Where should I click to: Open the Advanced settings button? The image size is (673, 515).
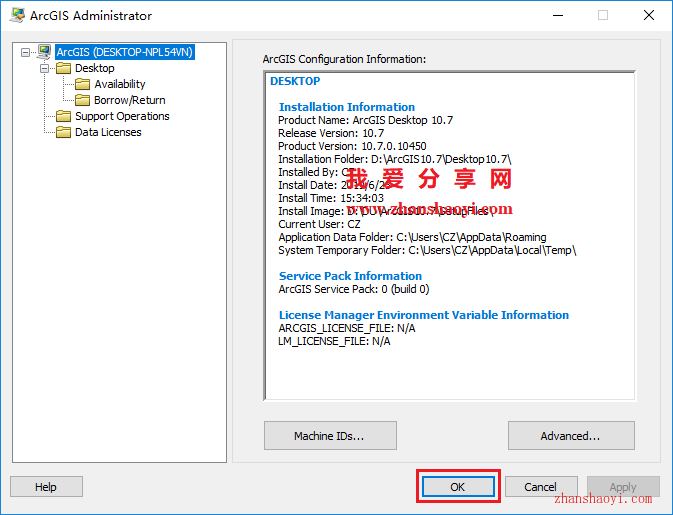571,436
